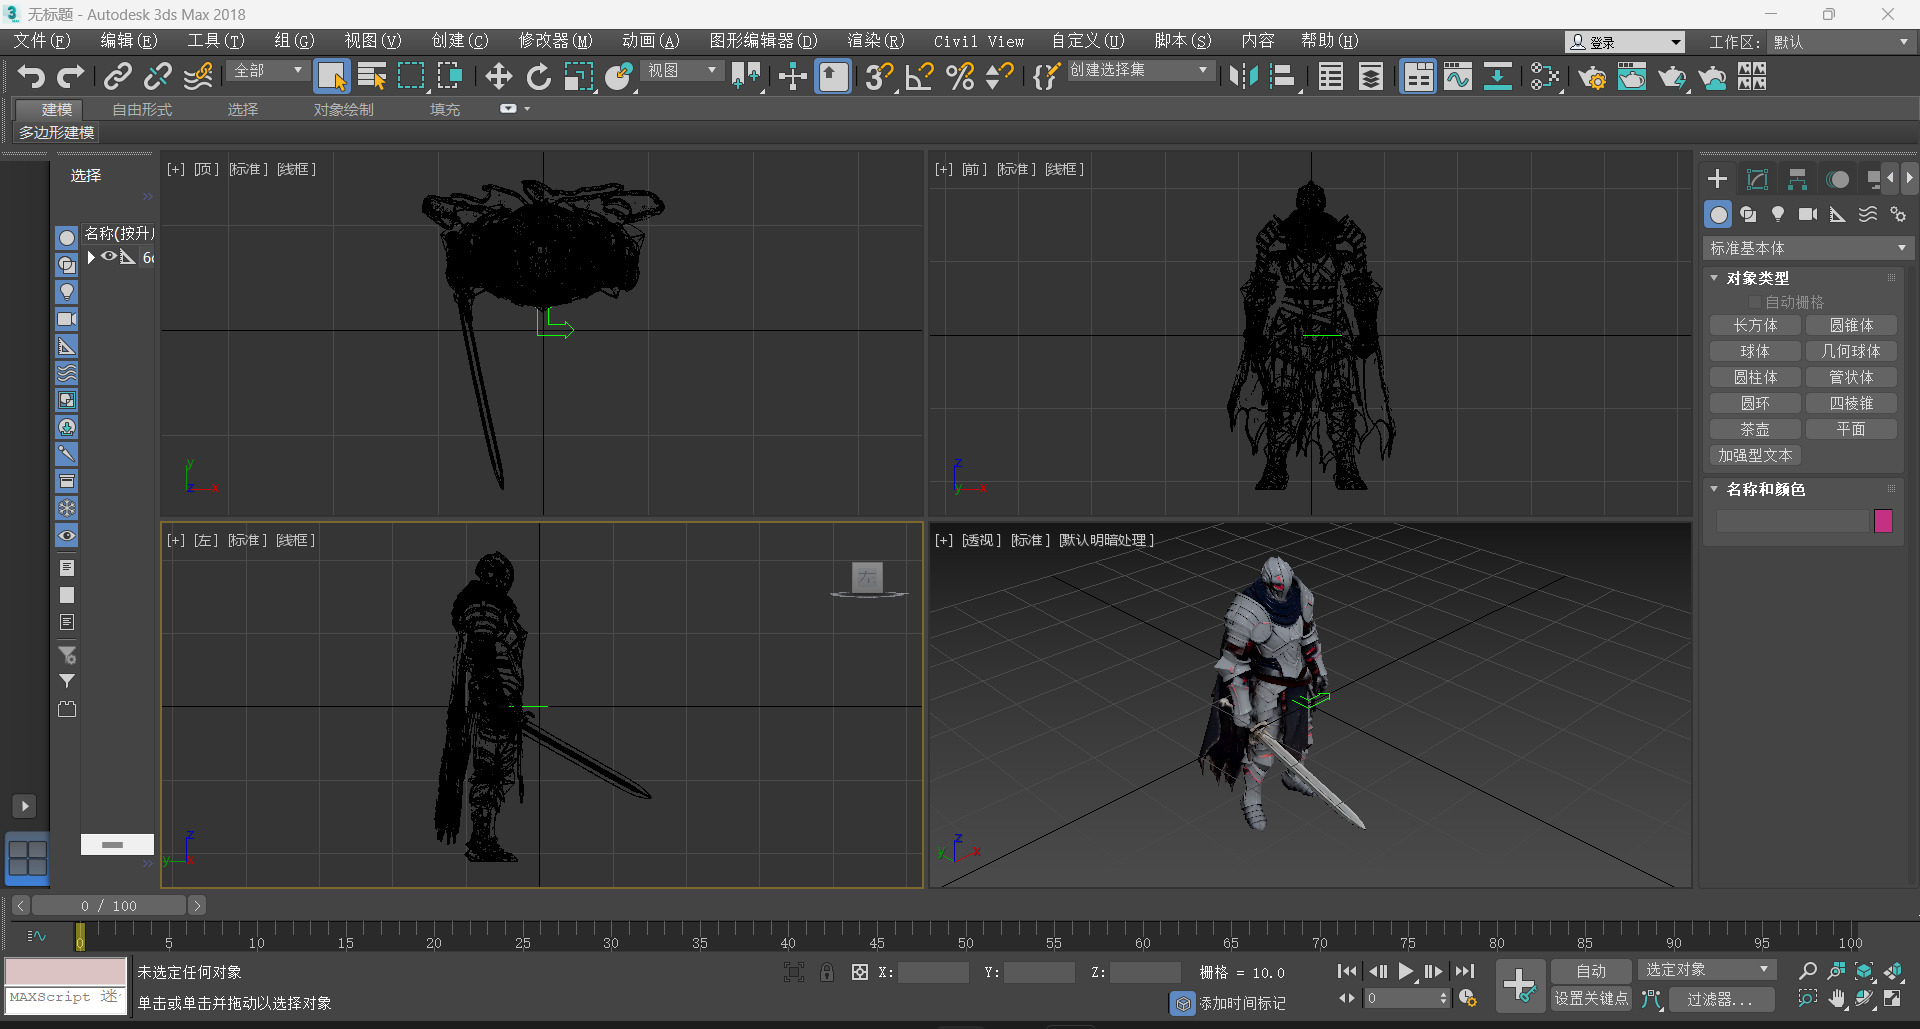The image size is (1920, 1029).
Task: Open the Motion panel tab
Action: point(1837,179)
